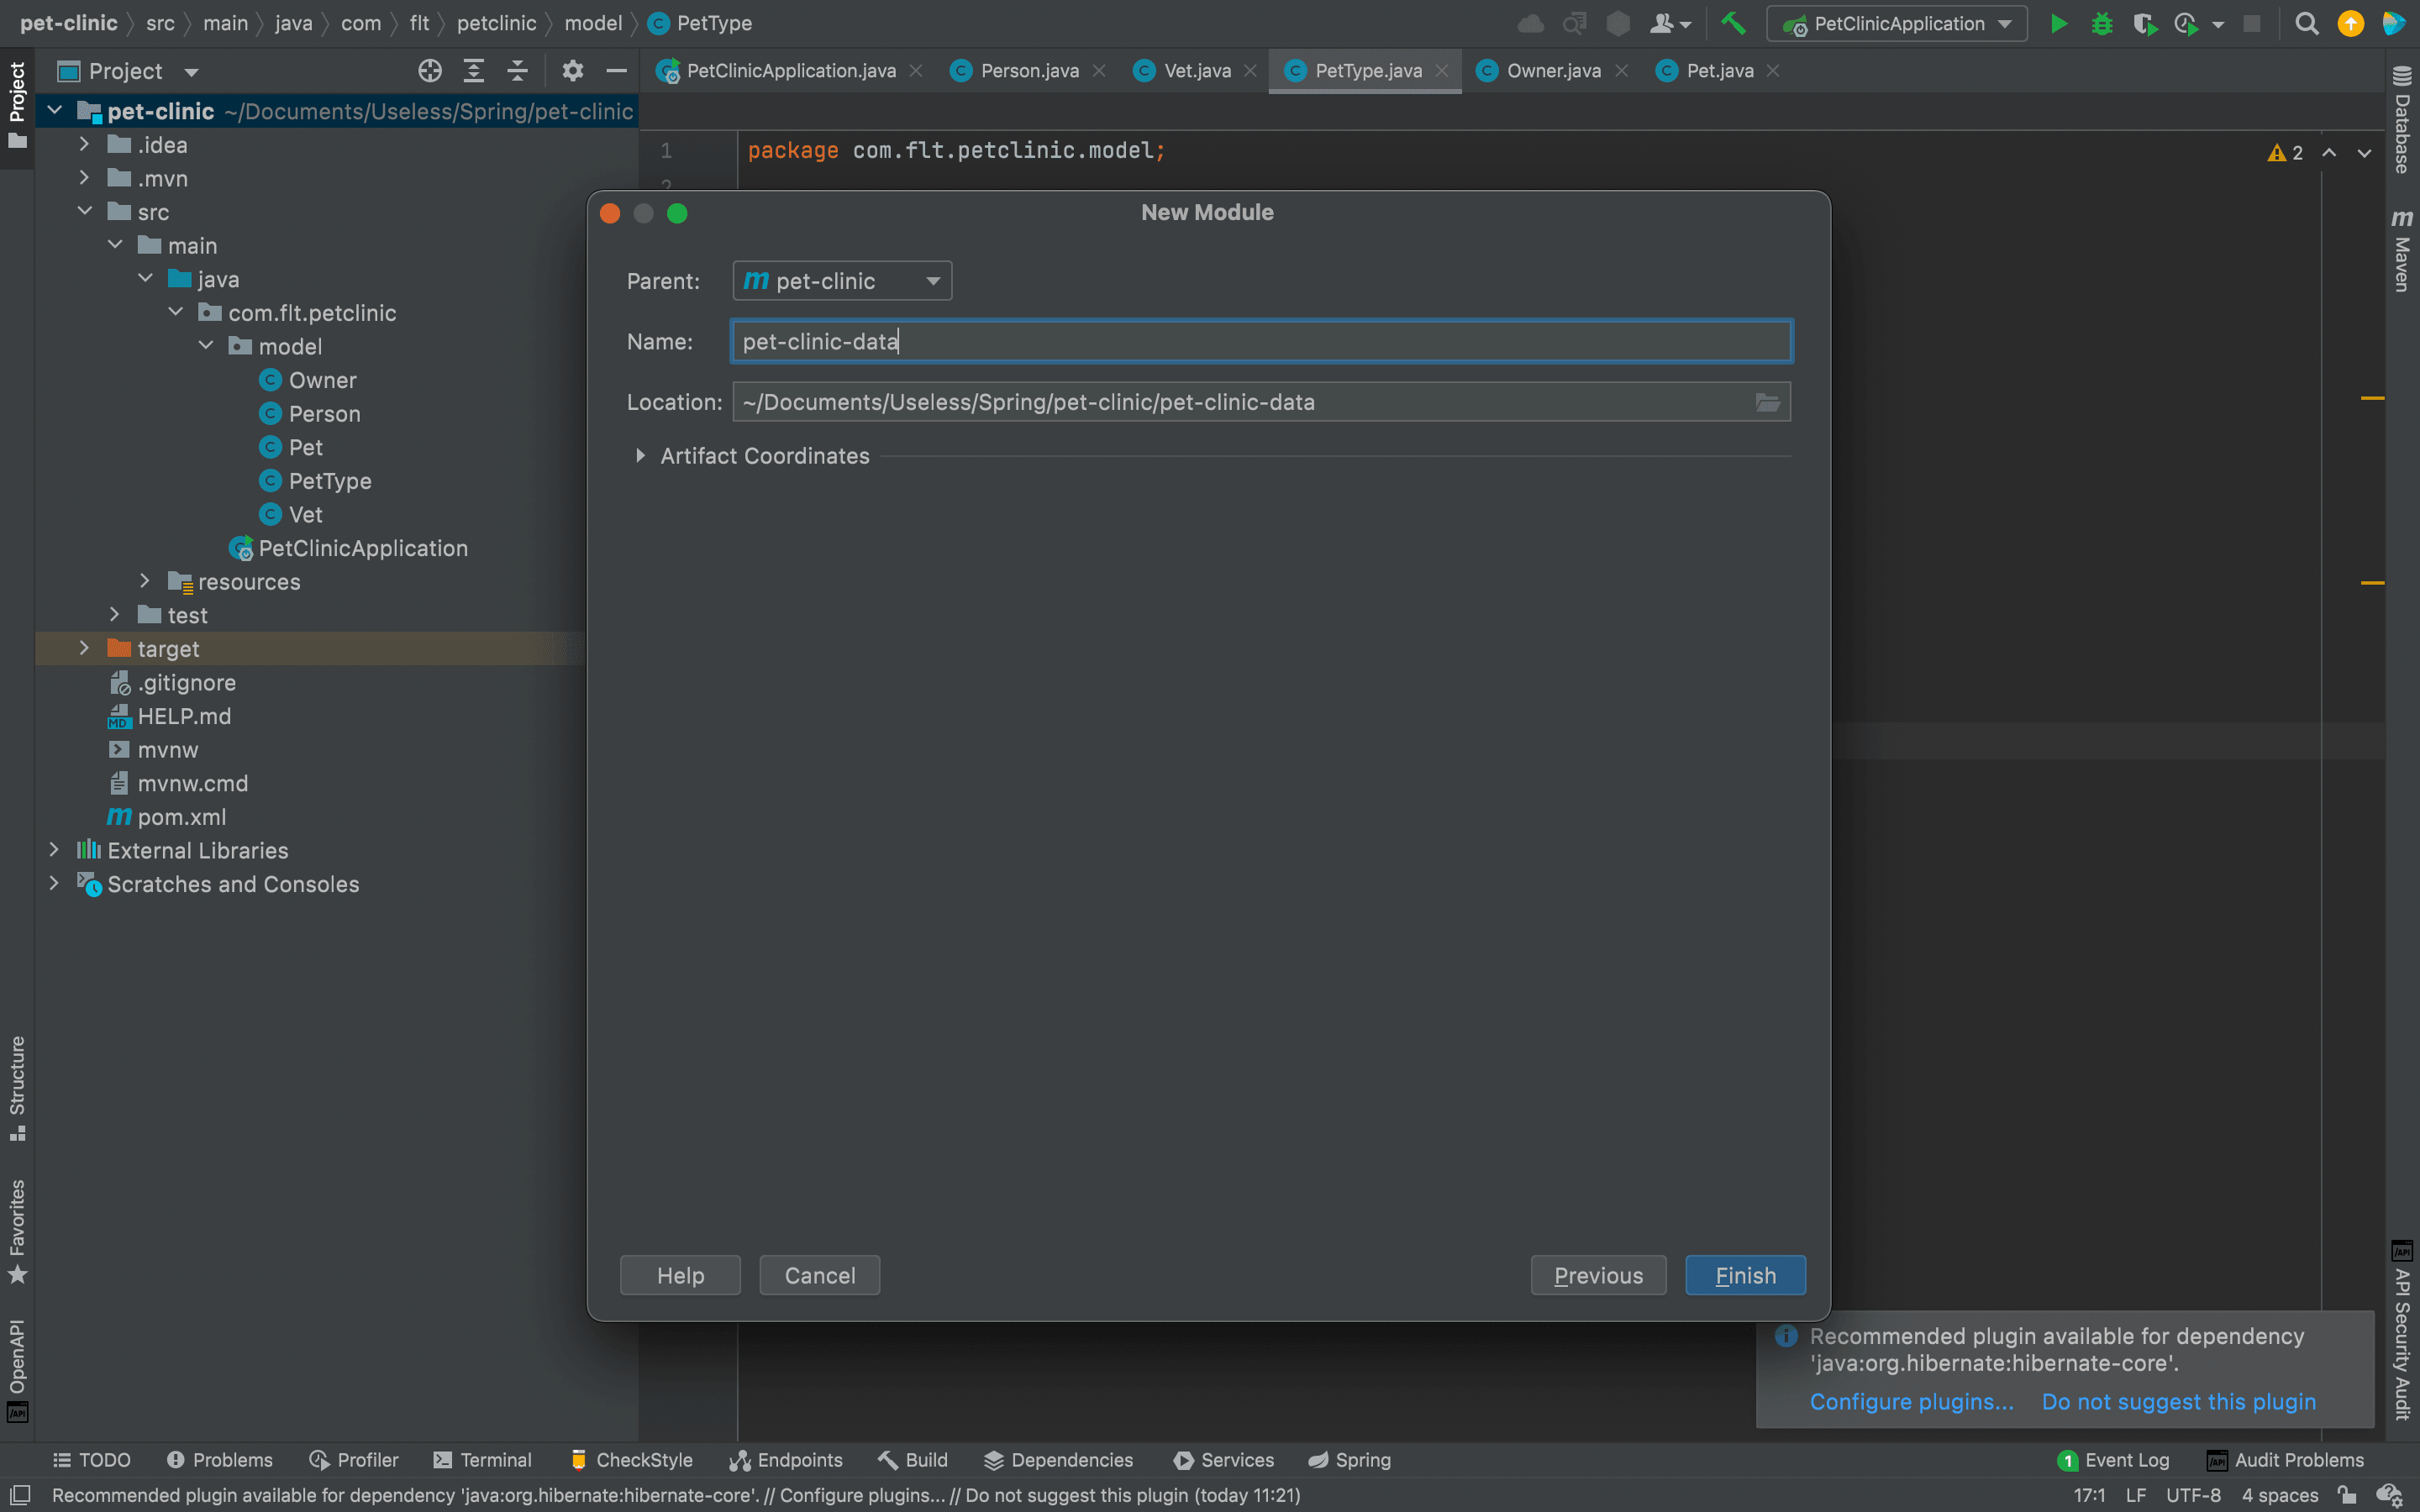Click the LF line separator in status bar
The height and width of the screenshot is (1512, 2420).
[2135, 1495]
